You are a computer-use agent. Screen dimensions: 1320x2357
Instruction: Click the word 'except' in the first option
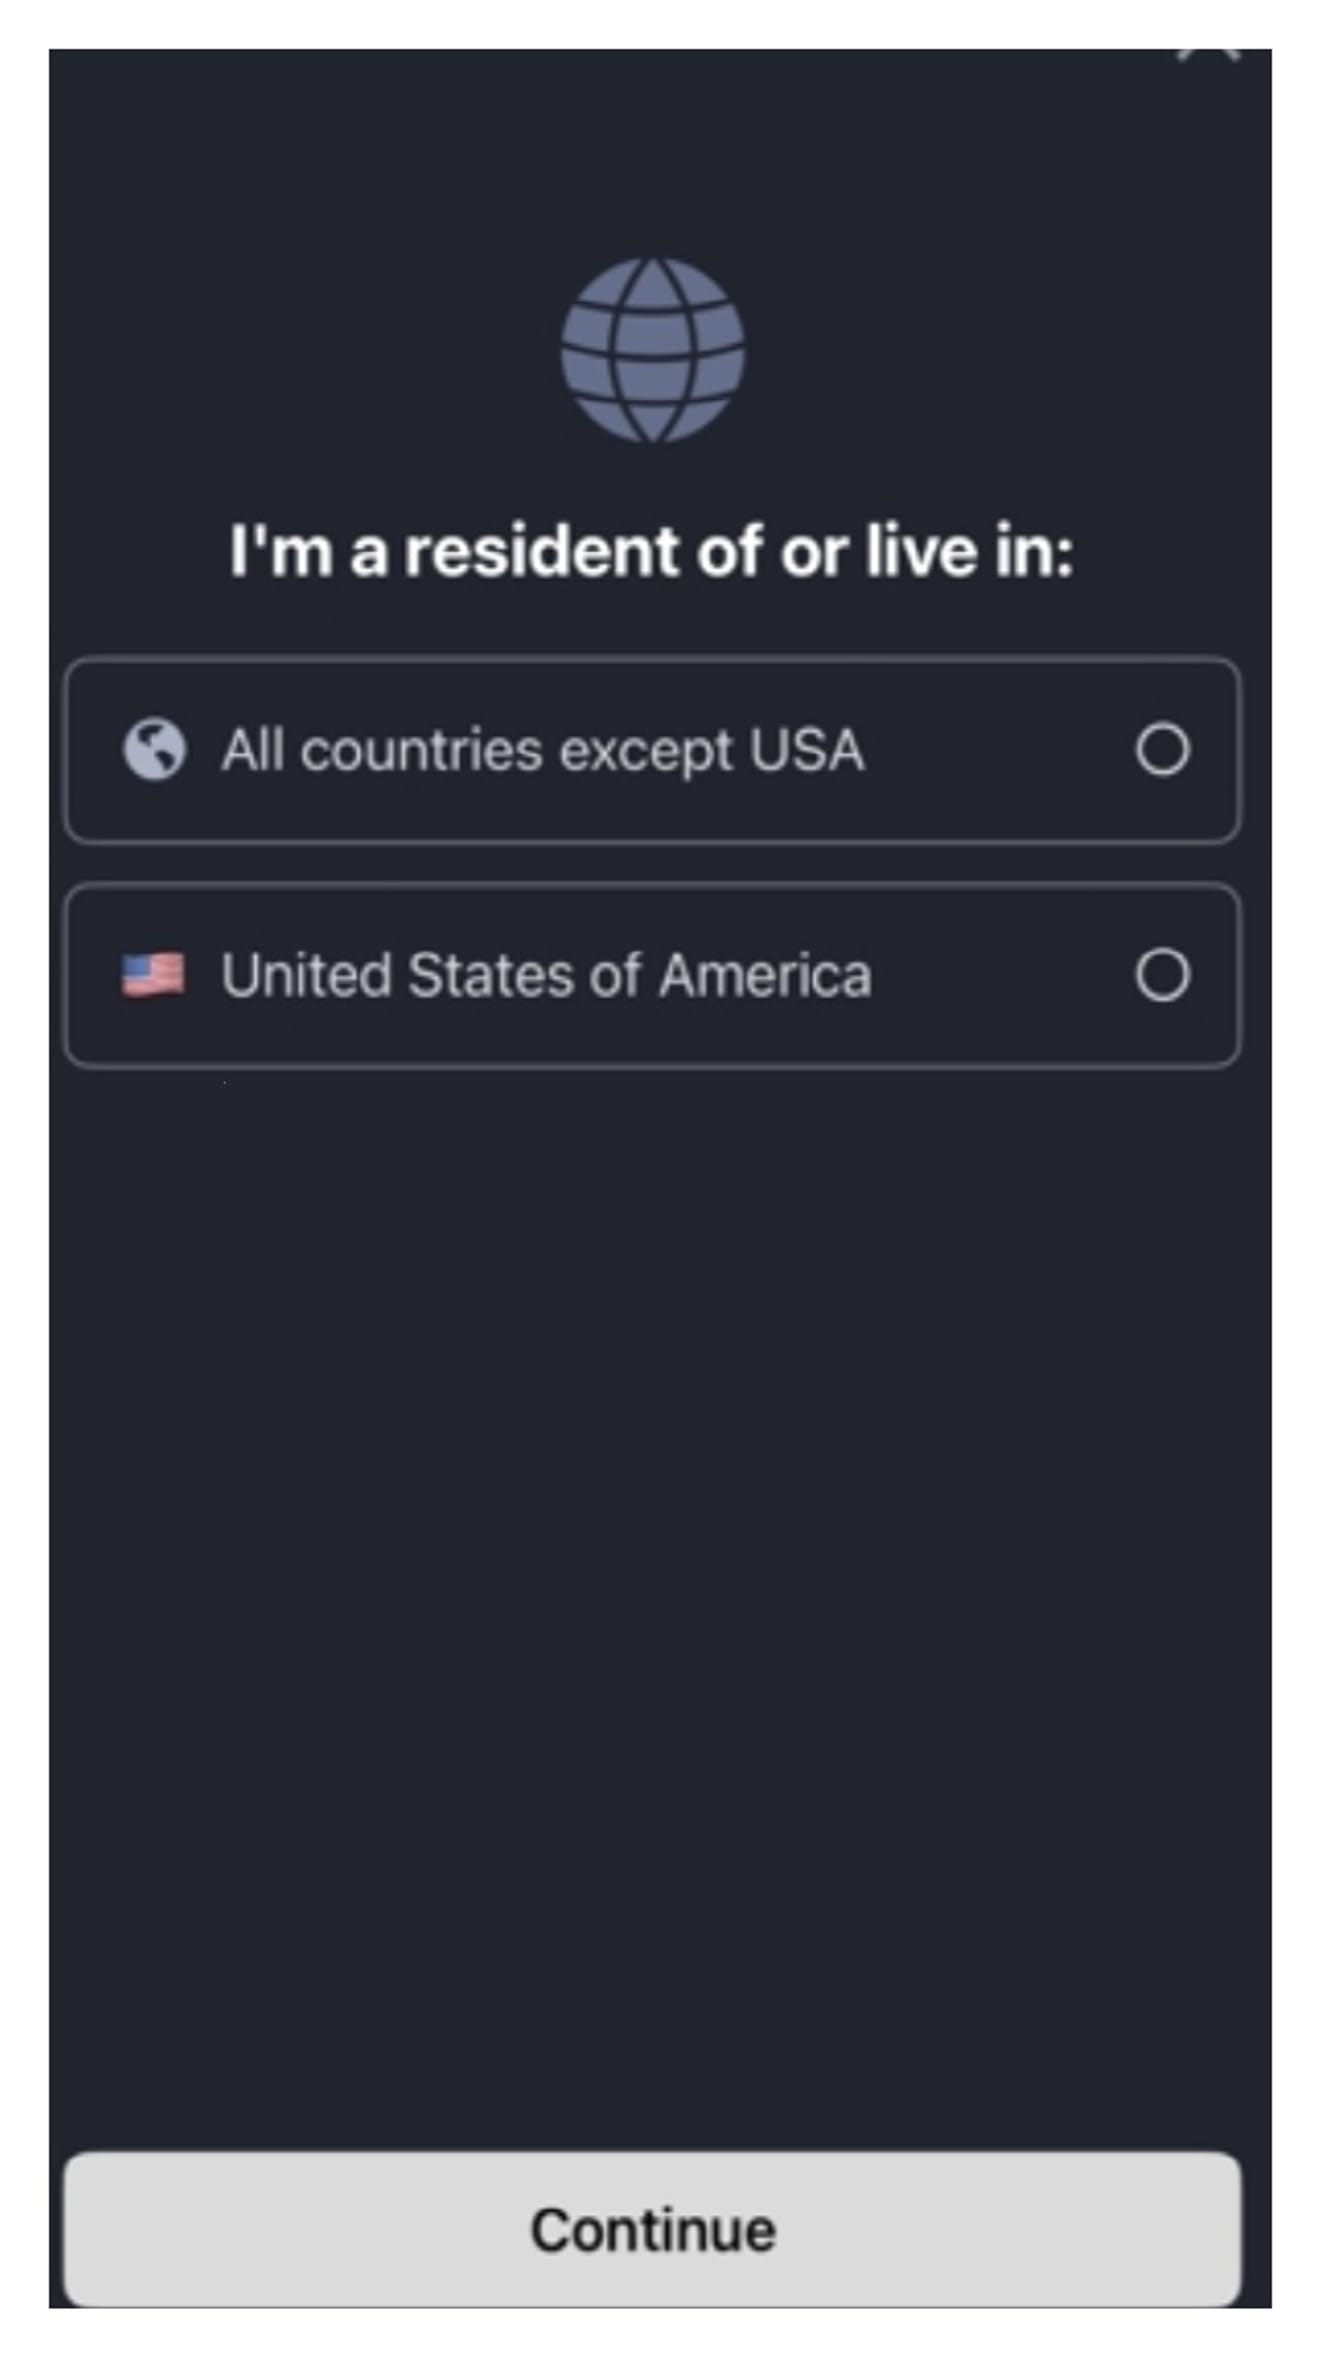point(646,753)
